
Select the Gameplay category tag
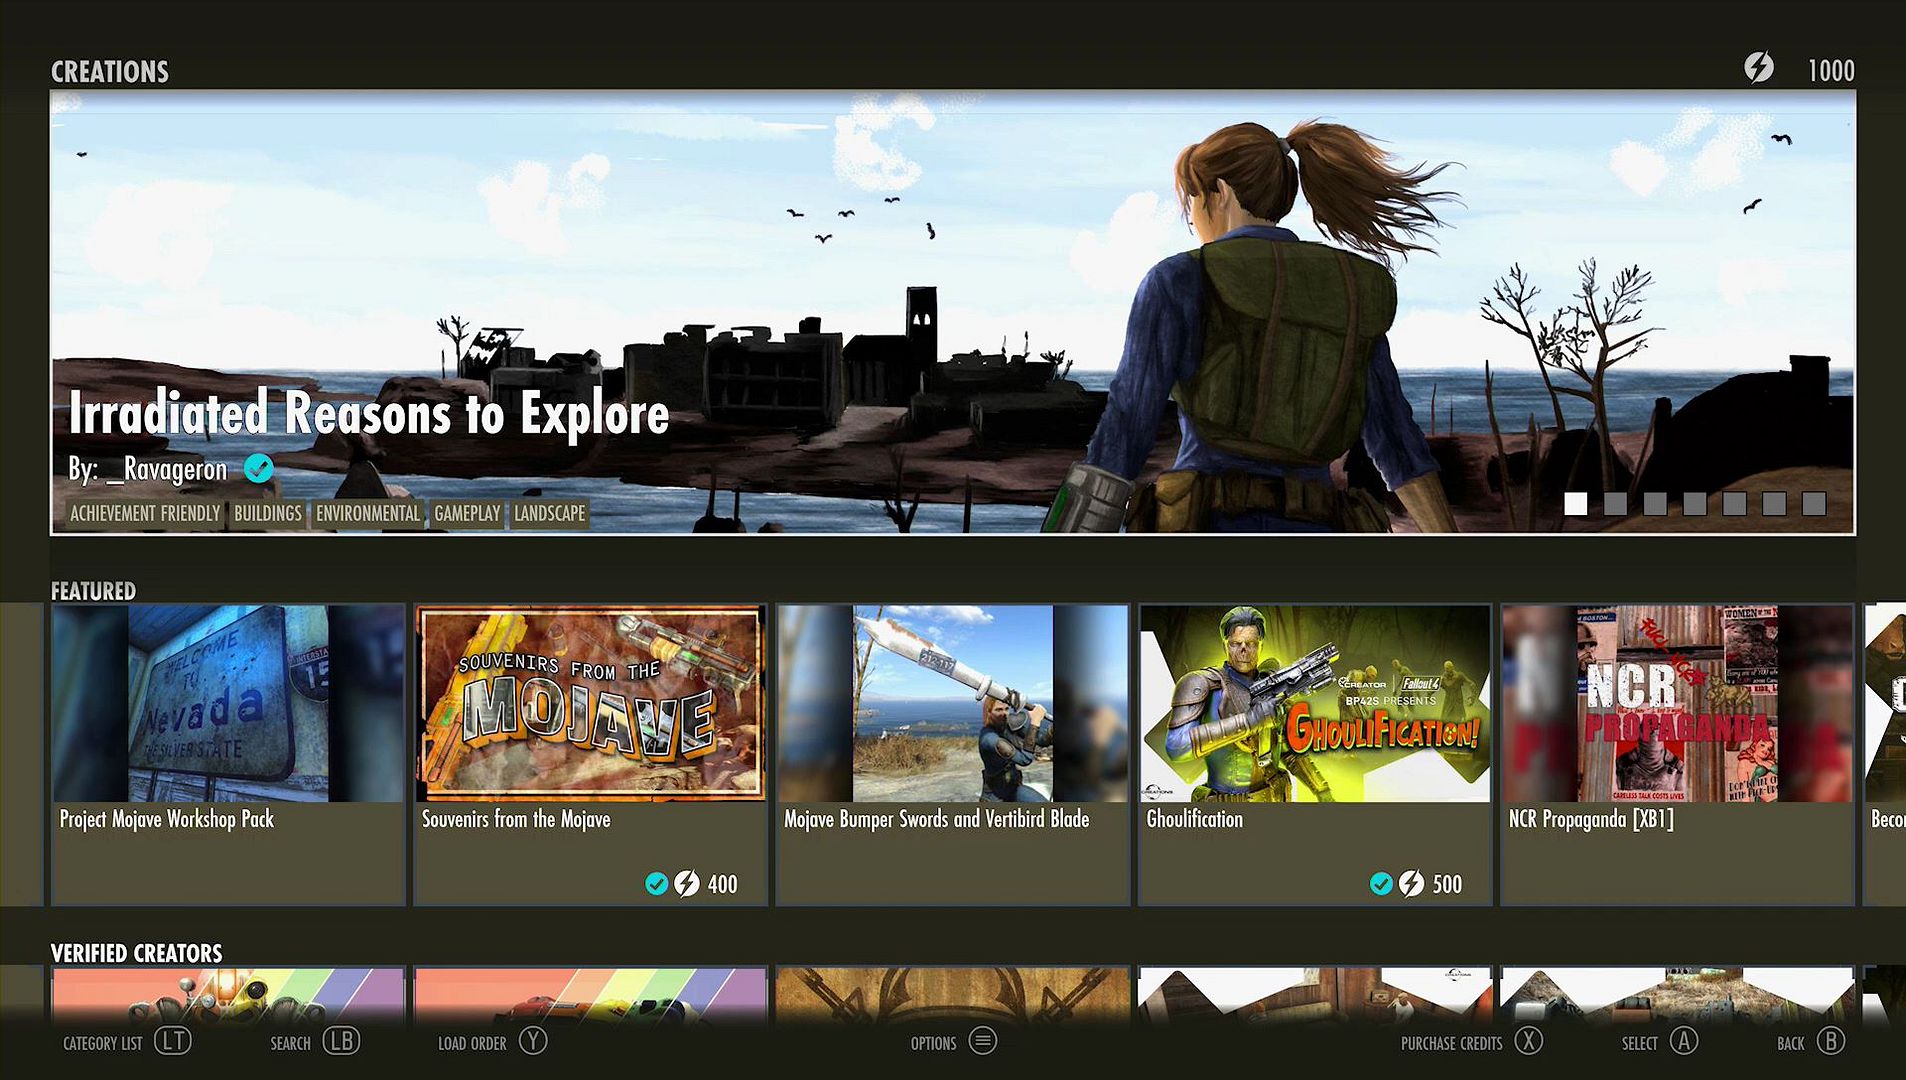pos(467,514)
